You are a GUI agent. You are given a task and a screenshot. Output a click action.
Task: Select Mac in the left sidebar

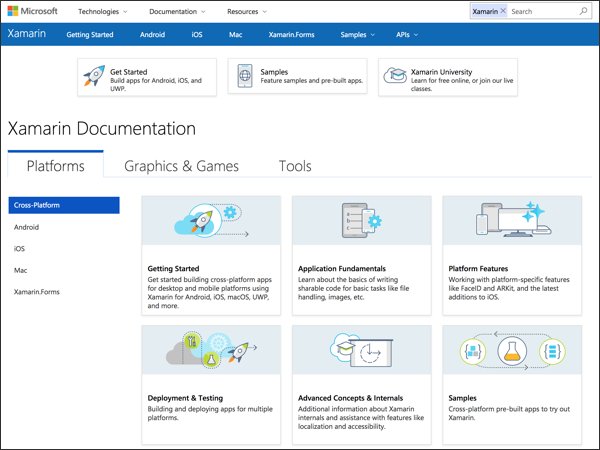(20, 270)
